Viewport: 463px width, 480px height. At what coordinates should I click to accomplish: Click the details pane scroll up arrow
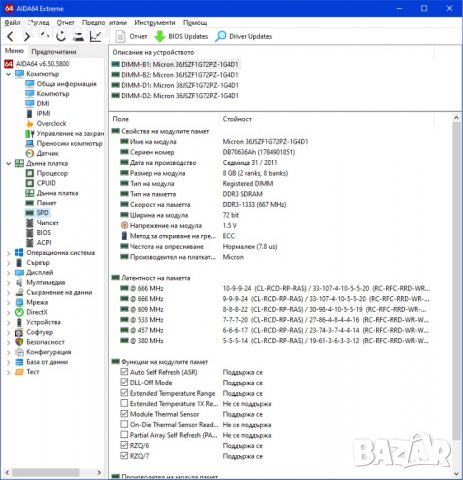pos(456,118)
